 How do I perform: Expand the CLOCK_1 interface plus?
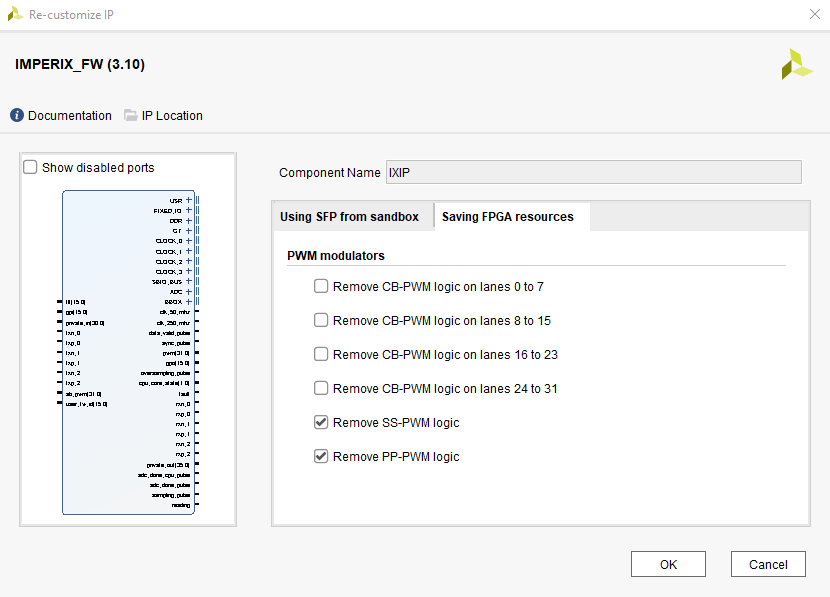(188, 251)
